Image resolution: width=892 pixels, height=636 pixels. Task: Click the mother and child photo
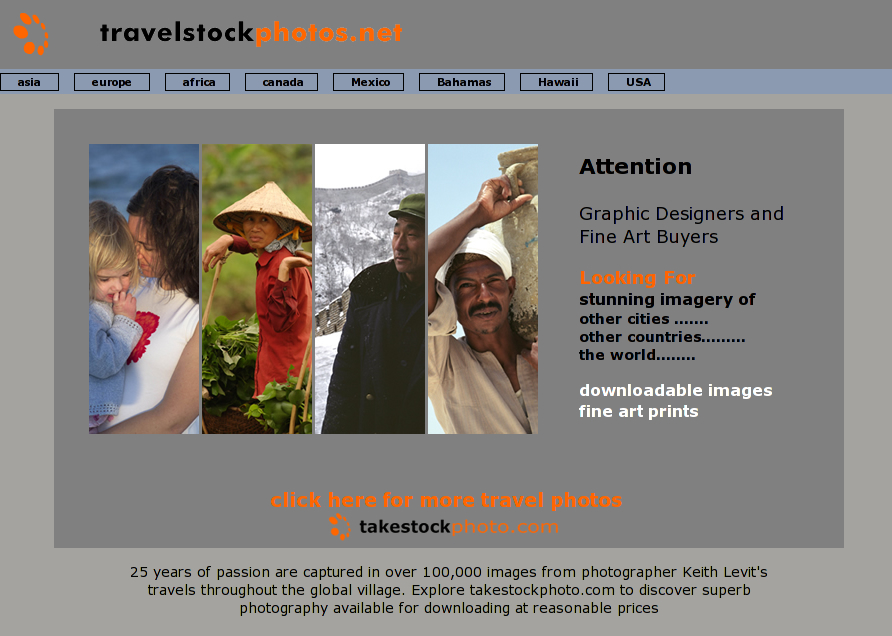[144, 289]
